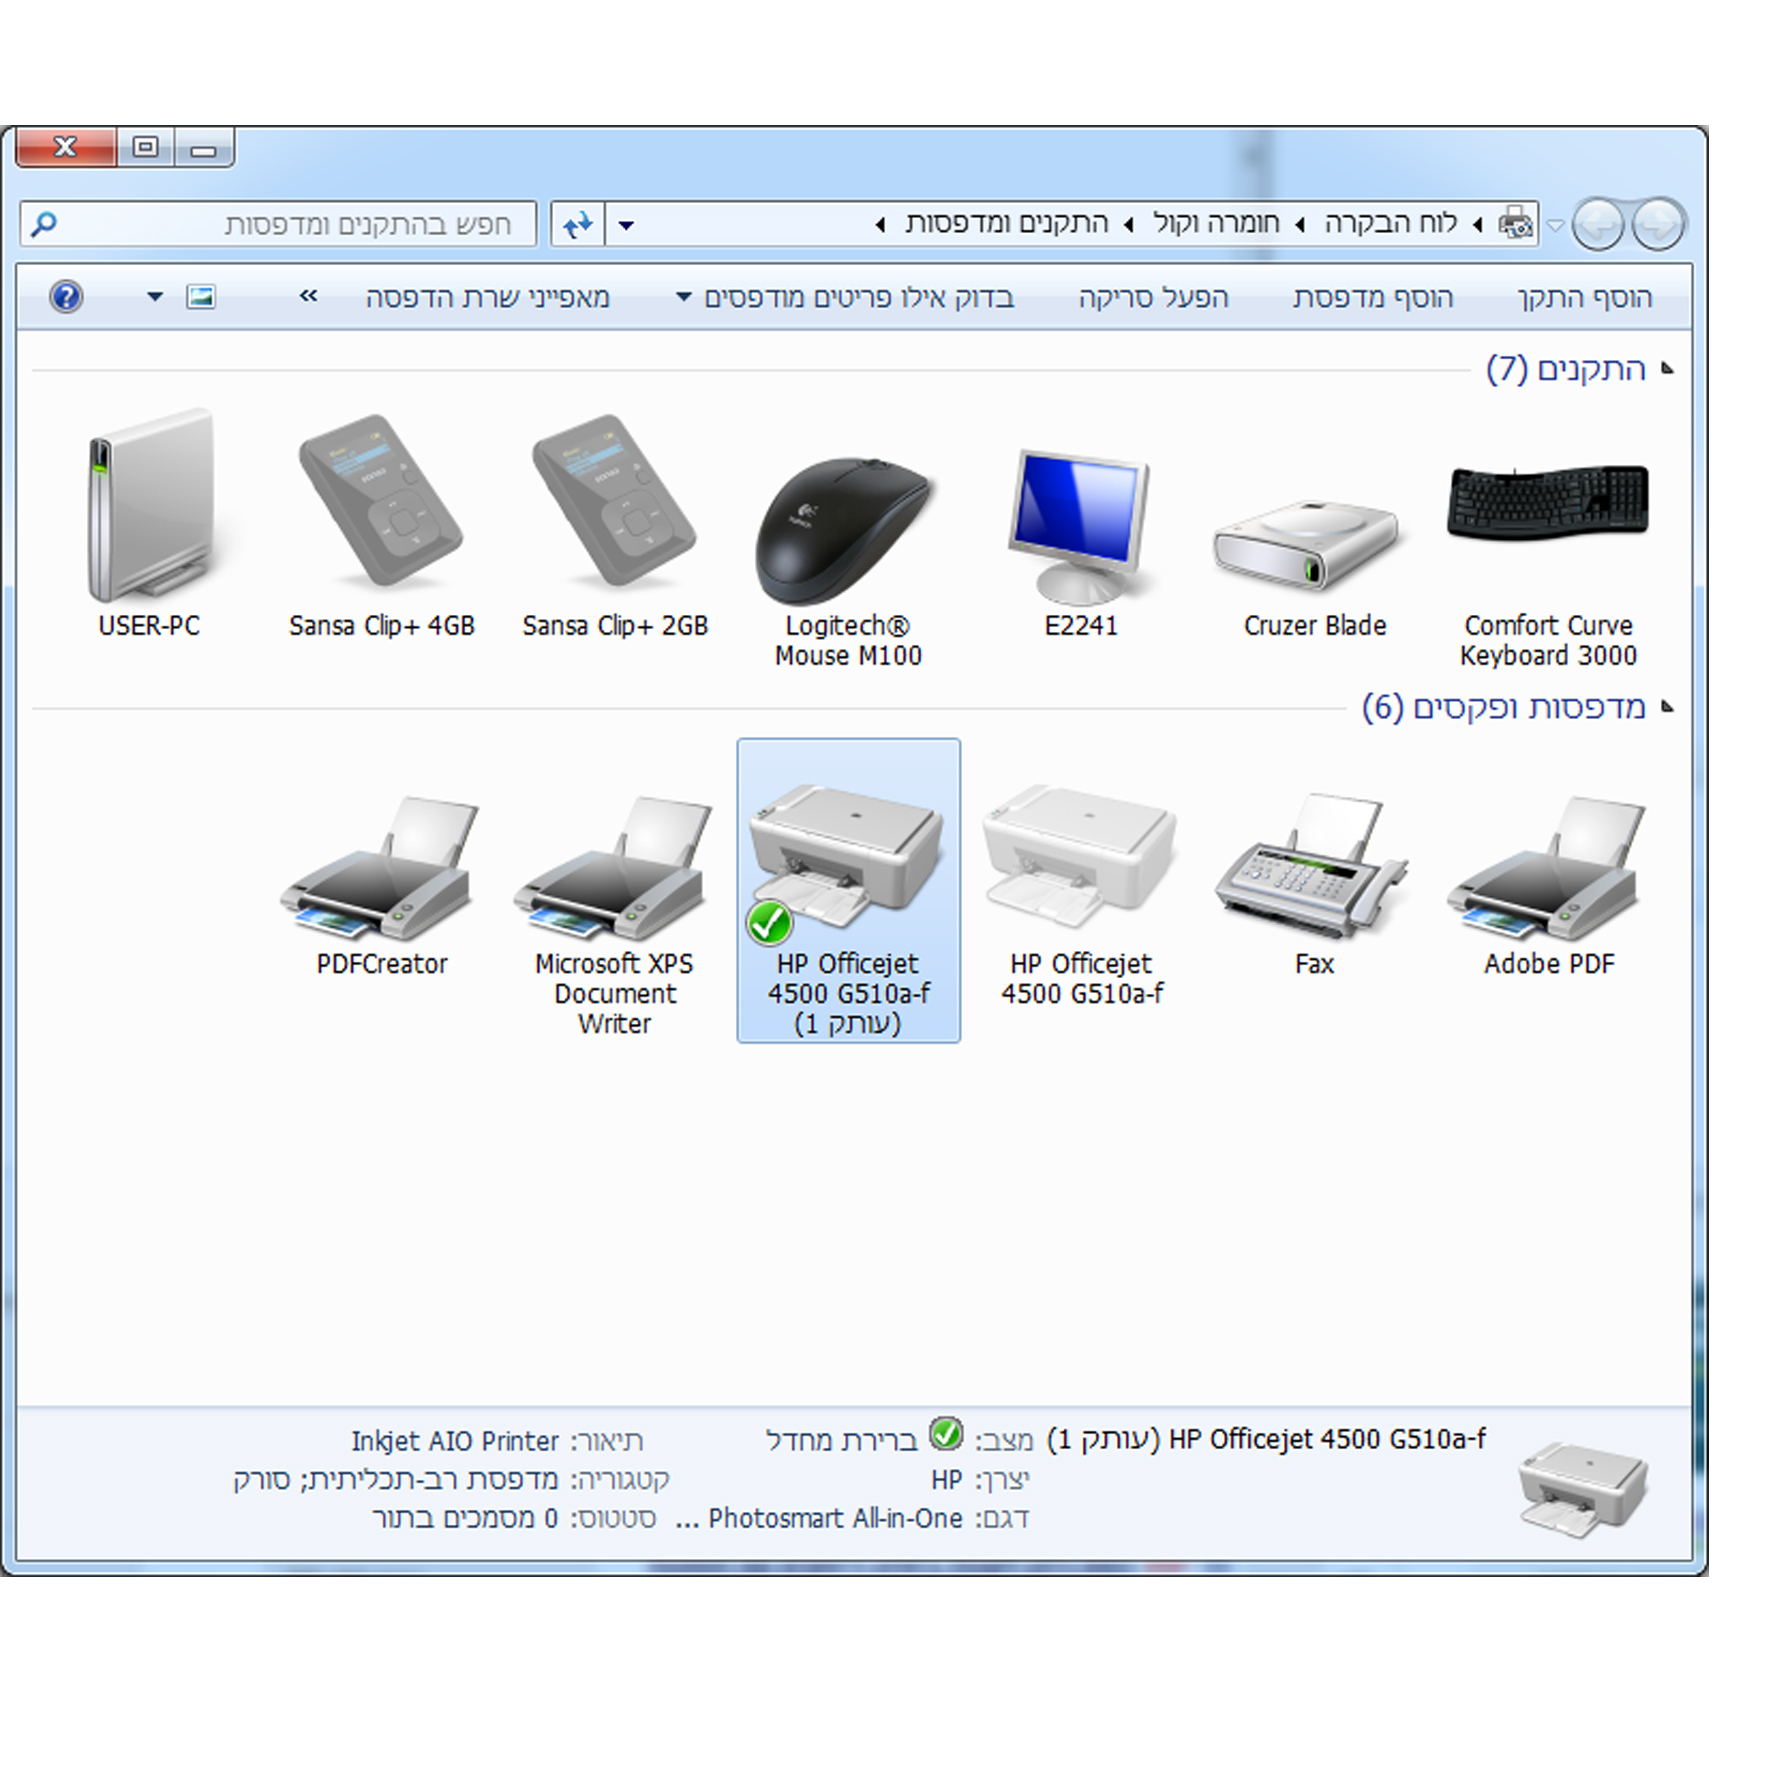This screenshot has height=1772, width=1772.
Task: Select the Adobe PDF printer
Action: tap(1548, 886)
